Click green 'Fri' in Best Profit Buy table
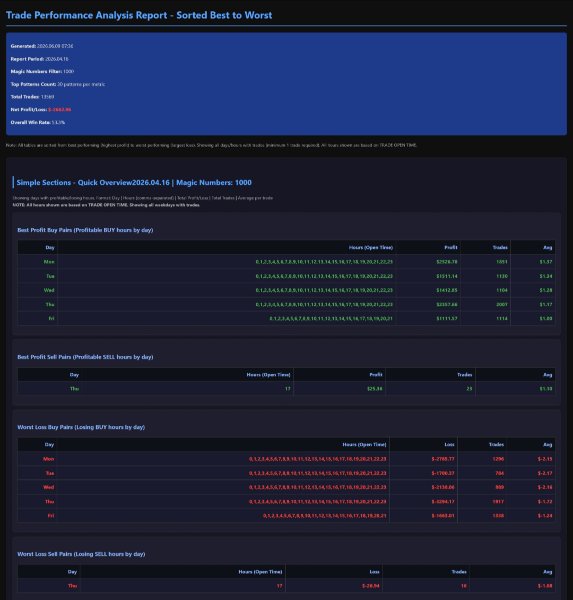Viewport: 573px width, 600px height. pos(51,318)
